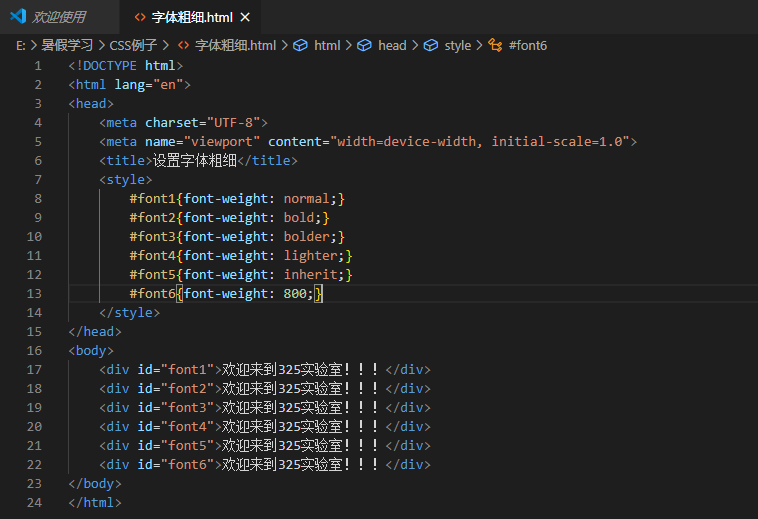Click the HTML file icon on the editor tab
Viewport: 758px width, 519px height.
140,17
